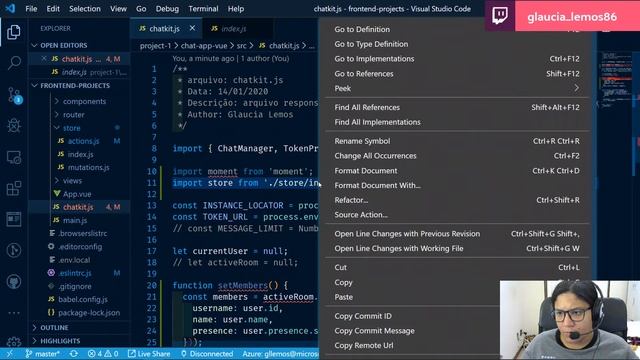
Task: Open package-lock.json file
Action: (x=89, y=313)
